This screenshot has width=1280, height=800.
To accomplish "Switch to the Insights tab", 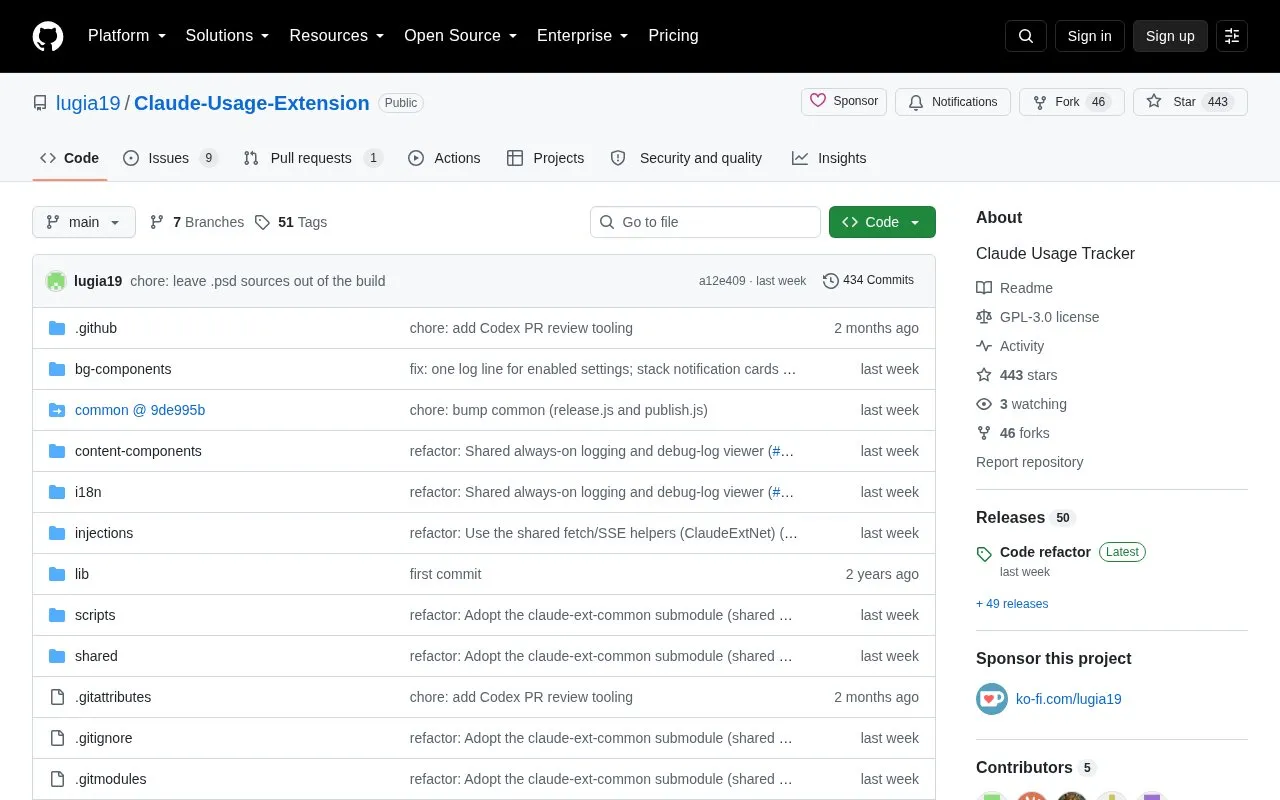I will point(829,158).
